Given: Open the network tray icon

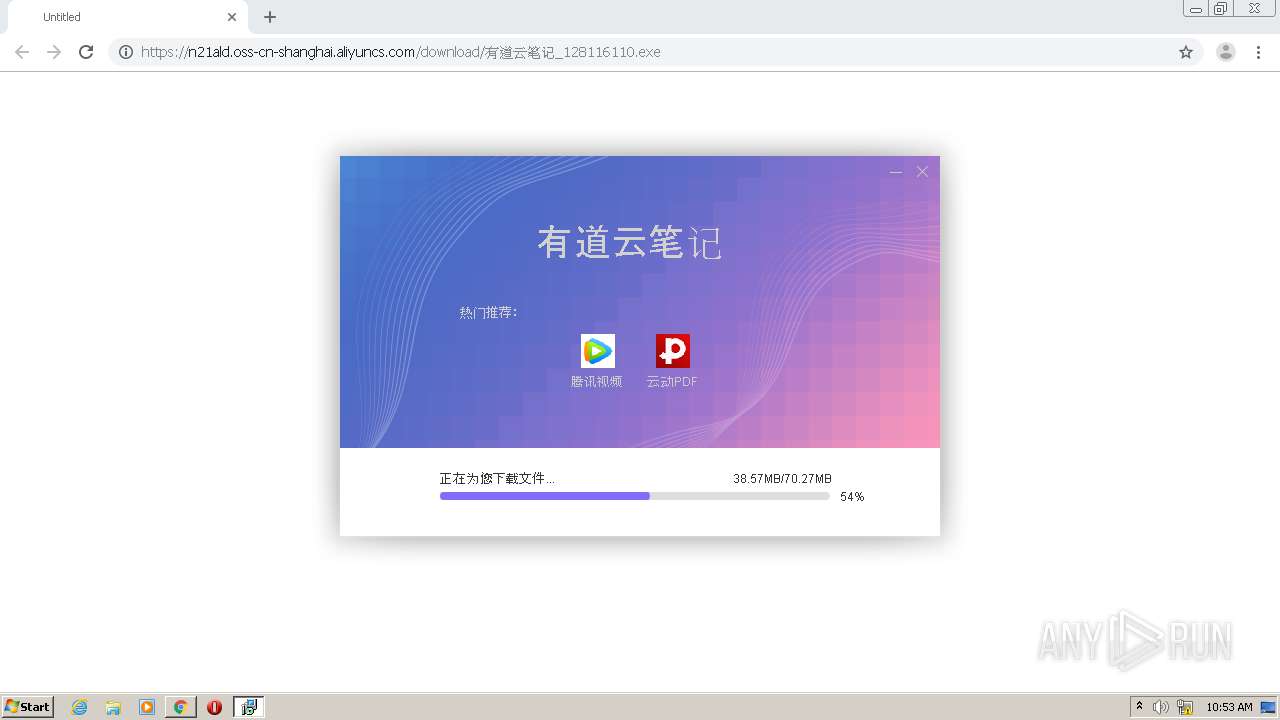Looking at the screenshot, I should tap(1185, 707).
